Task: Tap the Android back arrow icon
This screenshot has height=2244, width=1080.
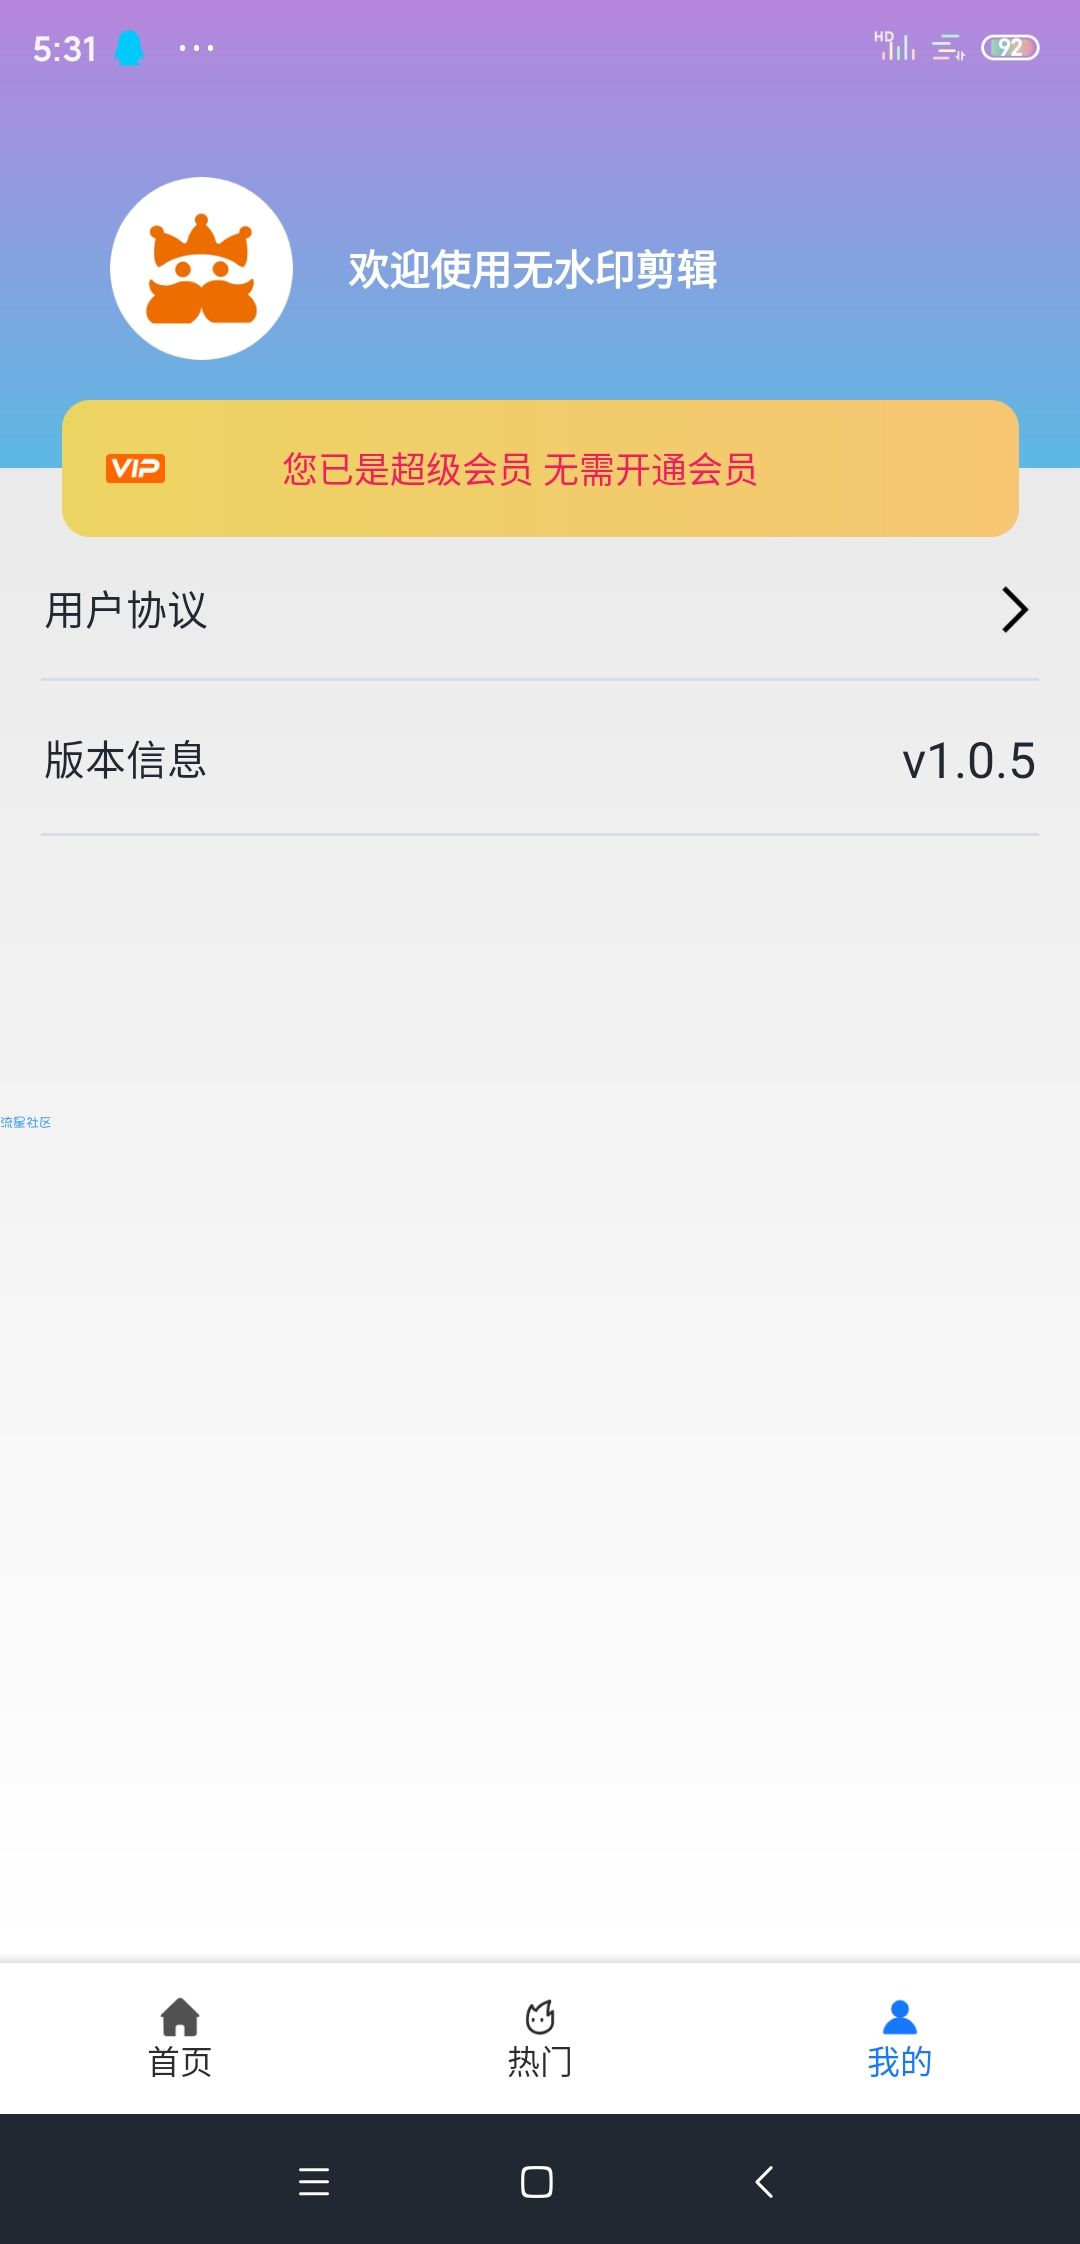Action: 765,2181
